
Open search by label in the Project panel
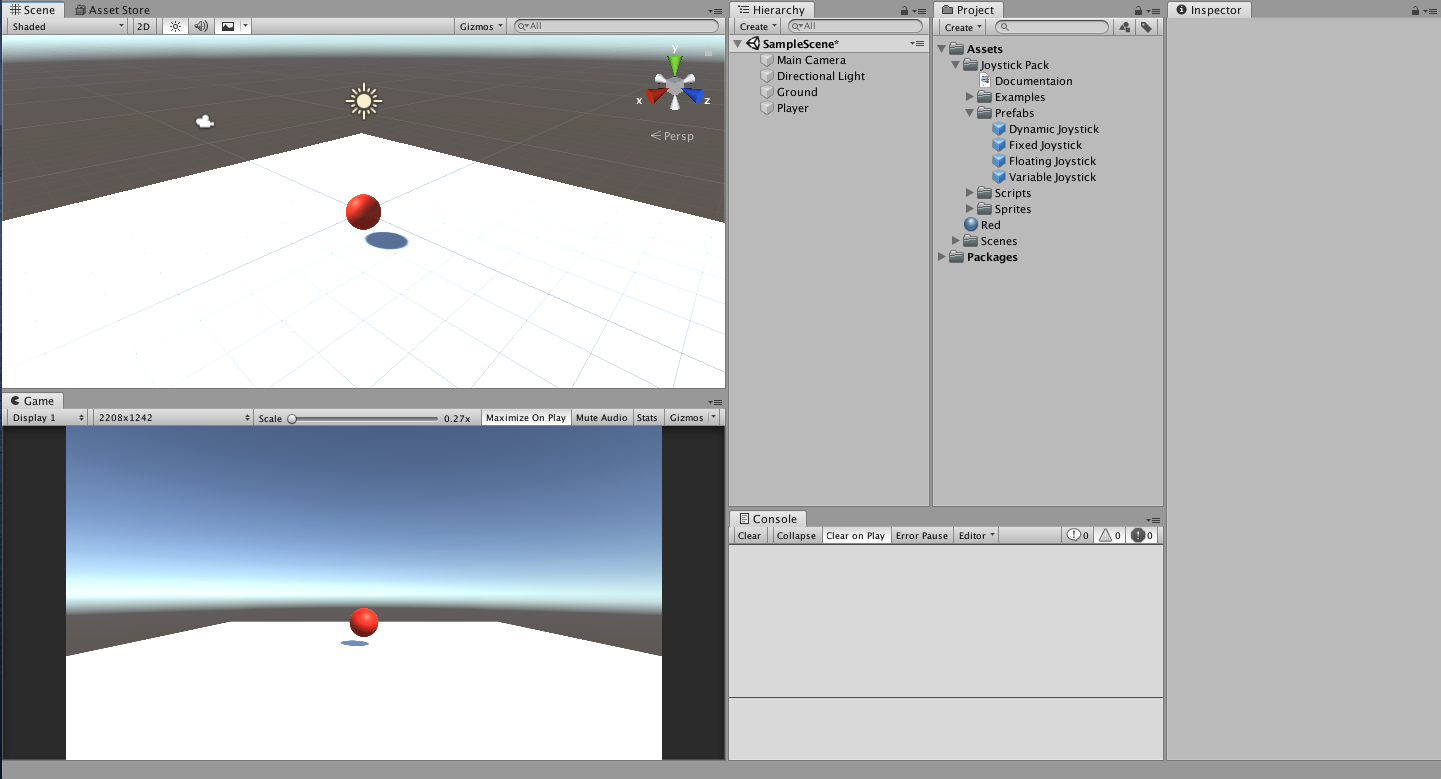coord(1146,27)
